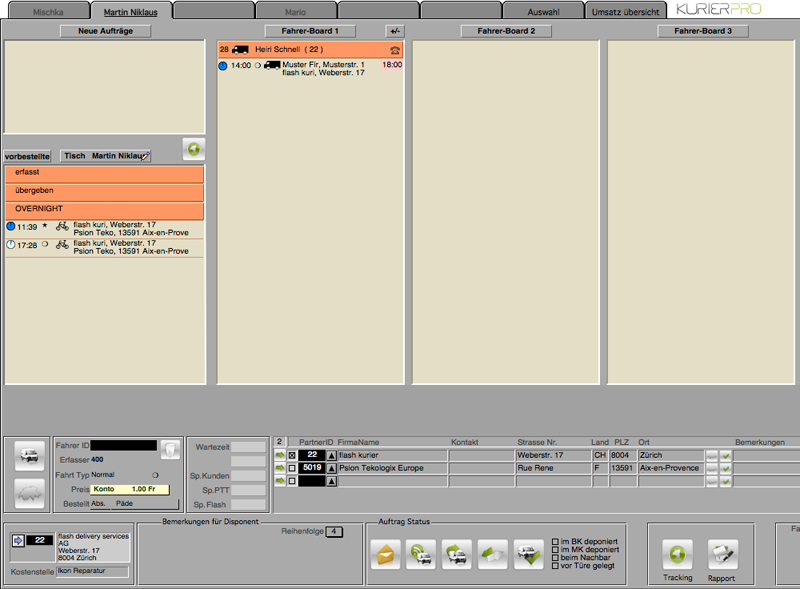800x589 pixels.
Task: Toggle the checkbox in the empty partner row
Action: pyautogui.click(x=292, y=481)
